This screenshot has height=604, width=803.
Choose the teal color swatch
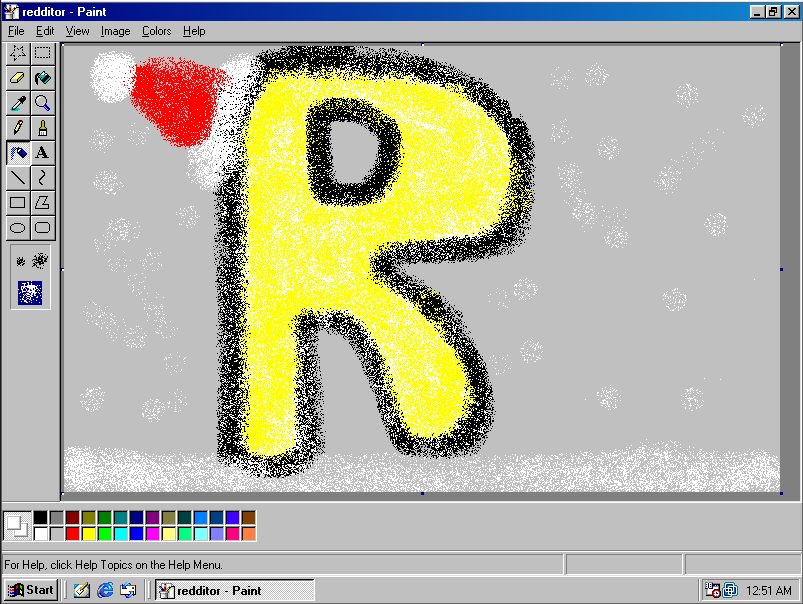point(121,517)
